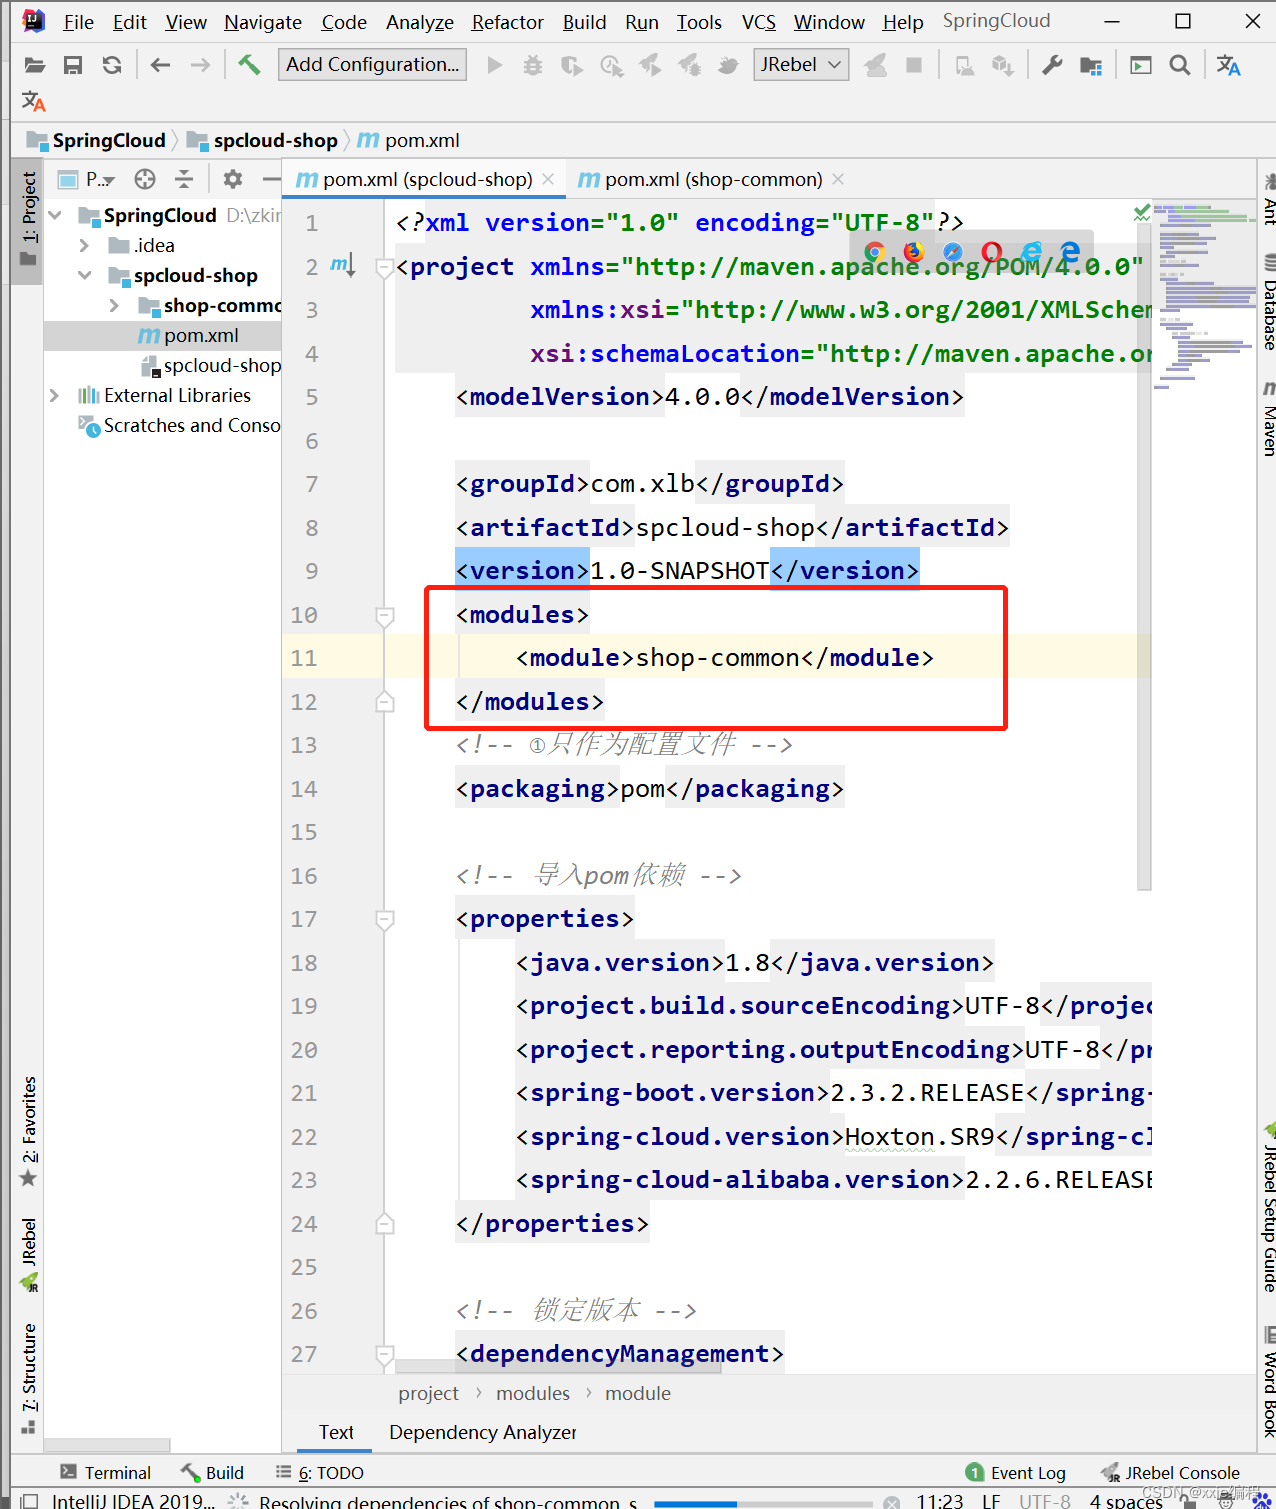Switch to Dependency Analyzer tab
The height and width of the screenshot is (1509, 1276).
pos(483,1432)
